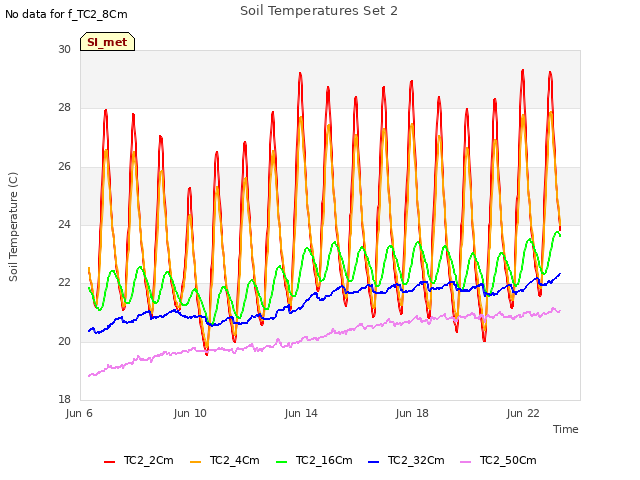Viewport: 640px width, 480px height.
Task: Click the Jun 10 x-axis tick label
Action: [190, 413]
